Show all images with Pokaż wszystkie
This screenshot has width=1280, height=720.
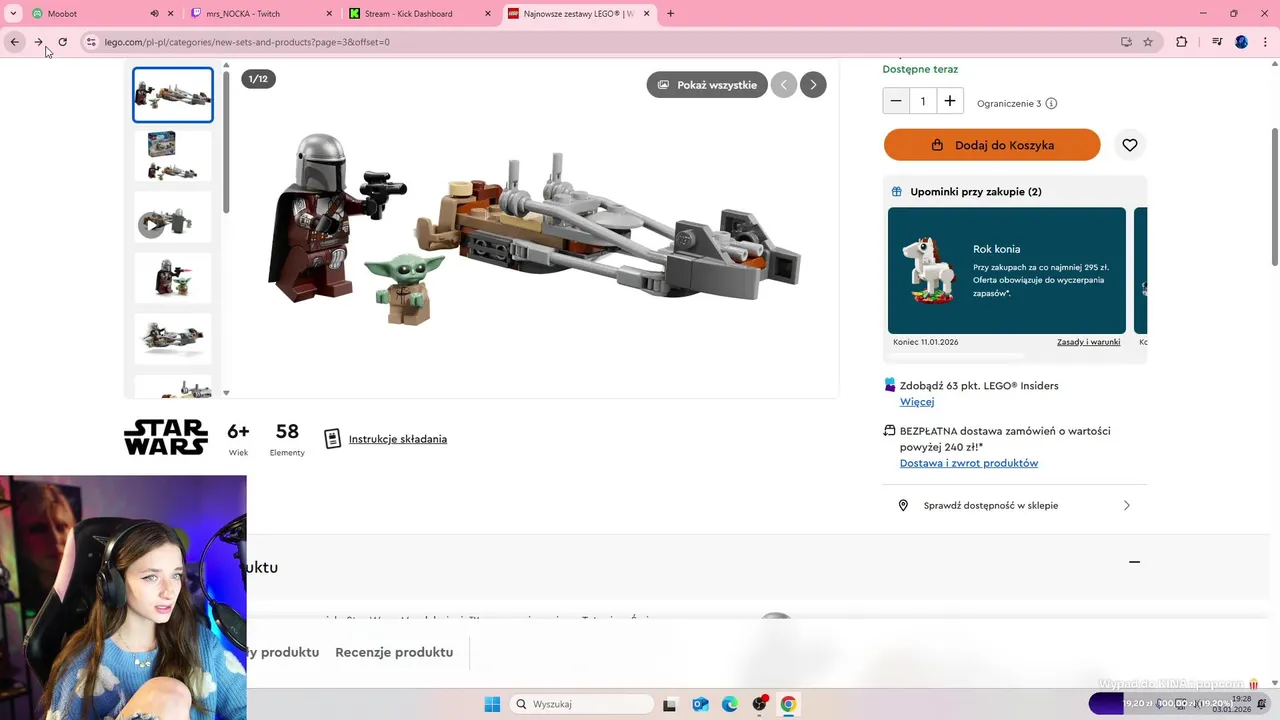[x=707, y=85]
